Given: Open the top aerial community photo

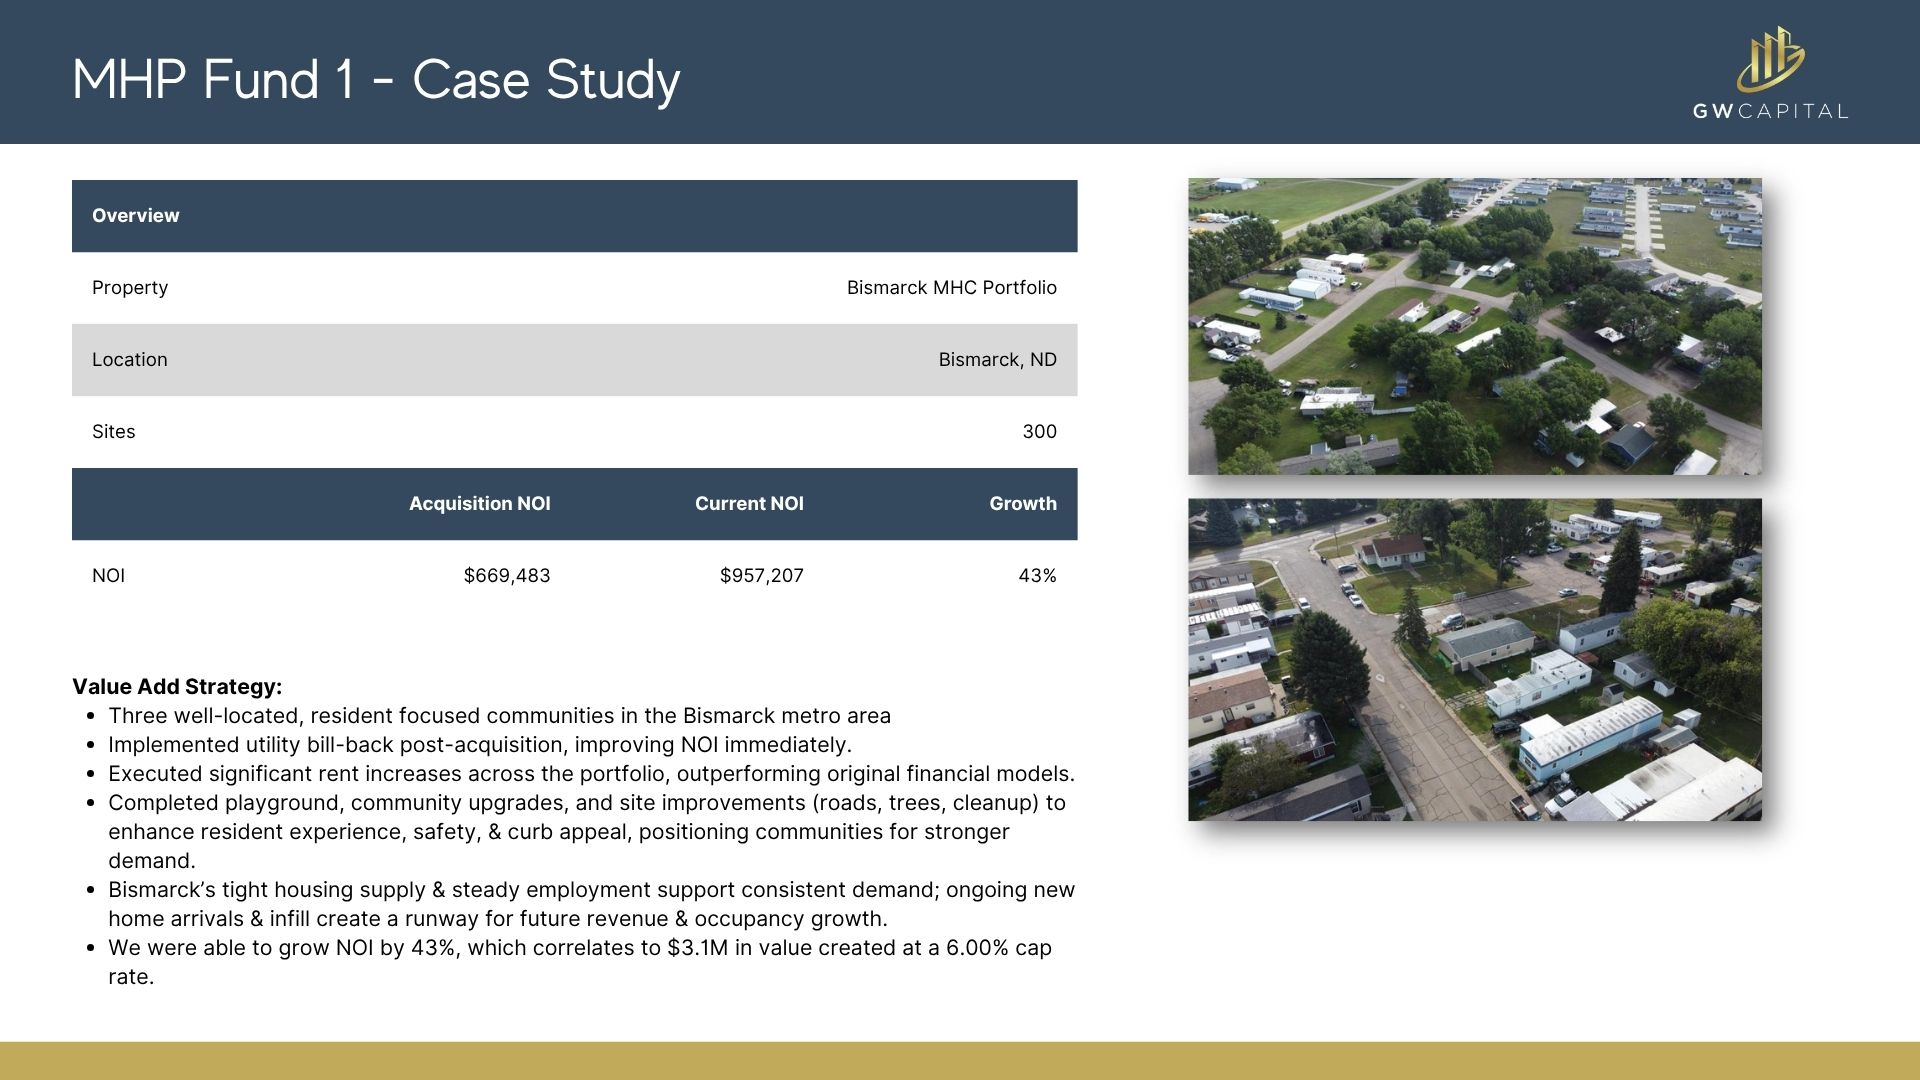Looking at the screenshot, I should pyautogui.click(x=1474, y=326).
